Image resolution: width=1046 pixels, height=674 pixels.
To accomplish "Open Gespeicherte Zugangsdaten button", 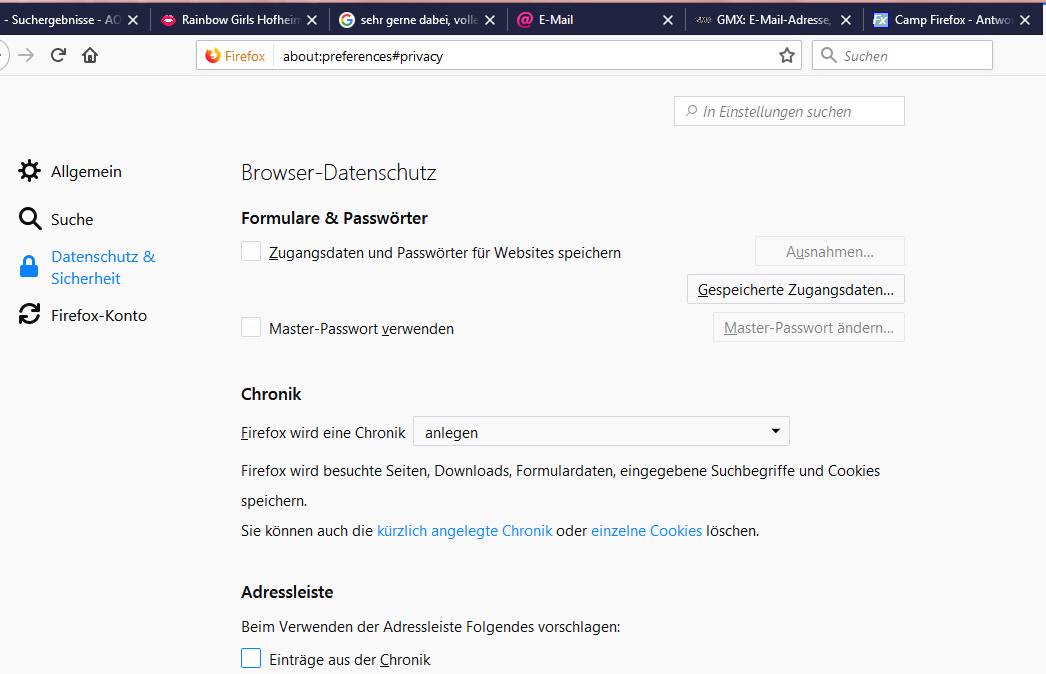I will [795, 290].
